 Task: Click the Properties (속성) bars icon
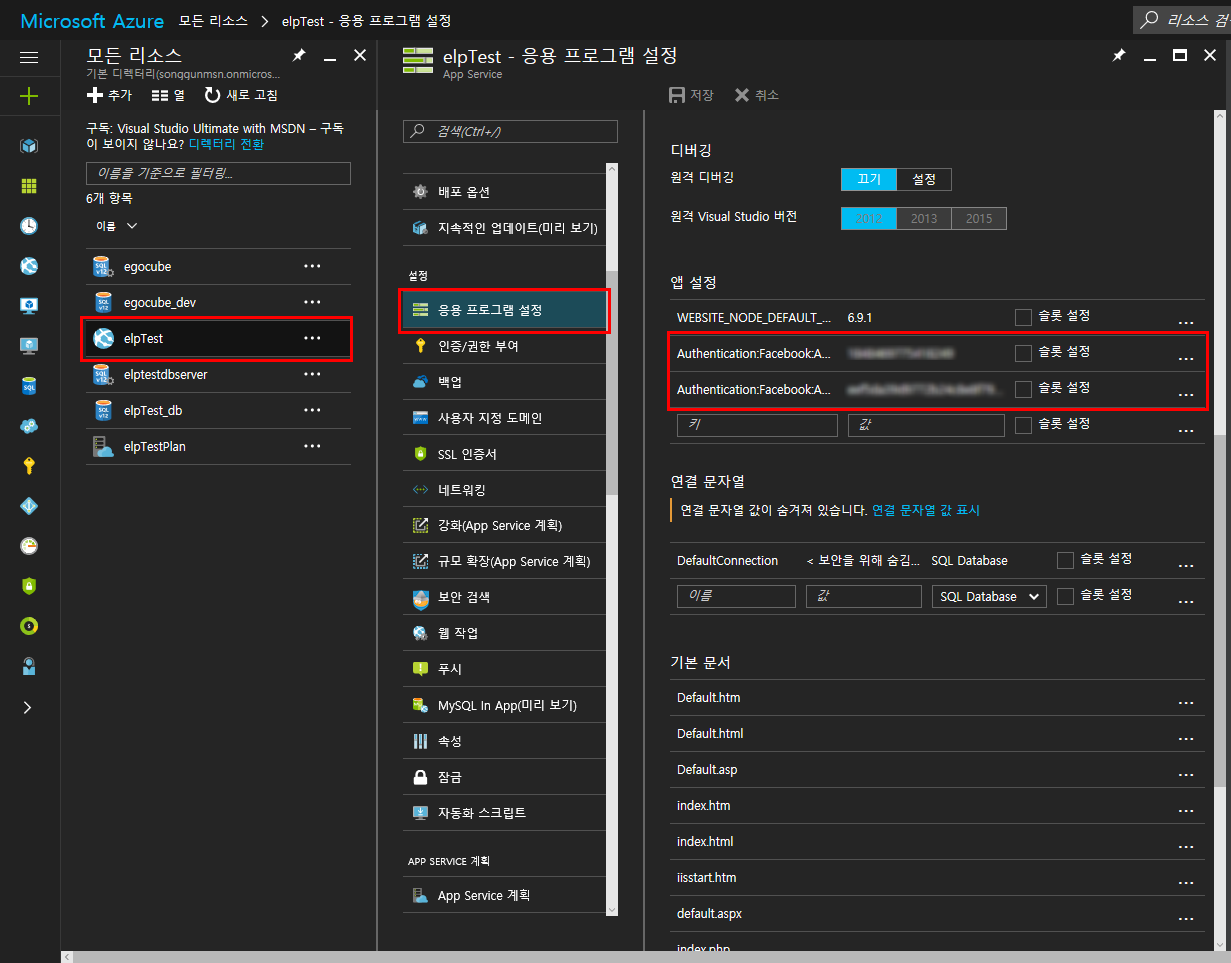coord(420,742)
